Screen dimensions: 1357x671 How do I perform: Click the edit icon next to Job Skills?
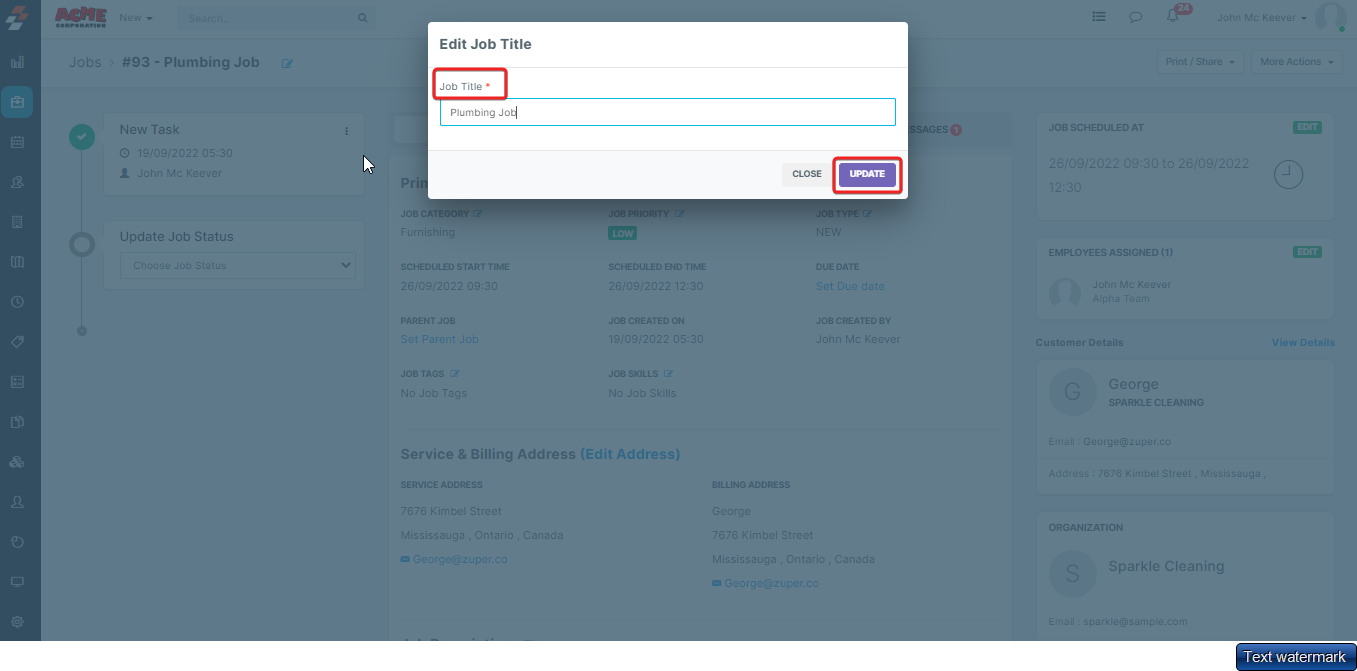pyautogui.click(x=667, y=374)
